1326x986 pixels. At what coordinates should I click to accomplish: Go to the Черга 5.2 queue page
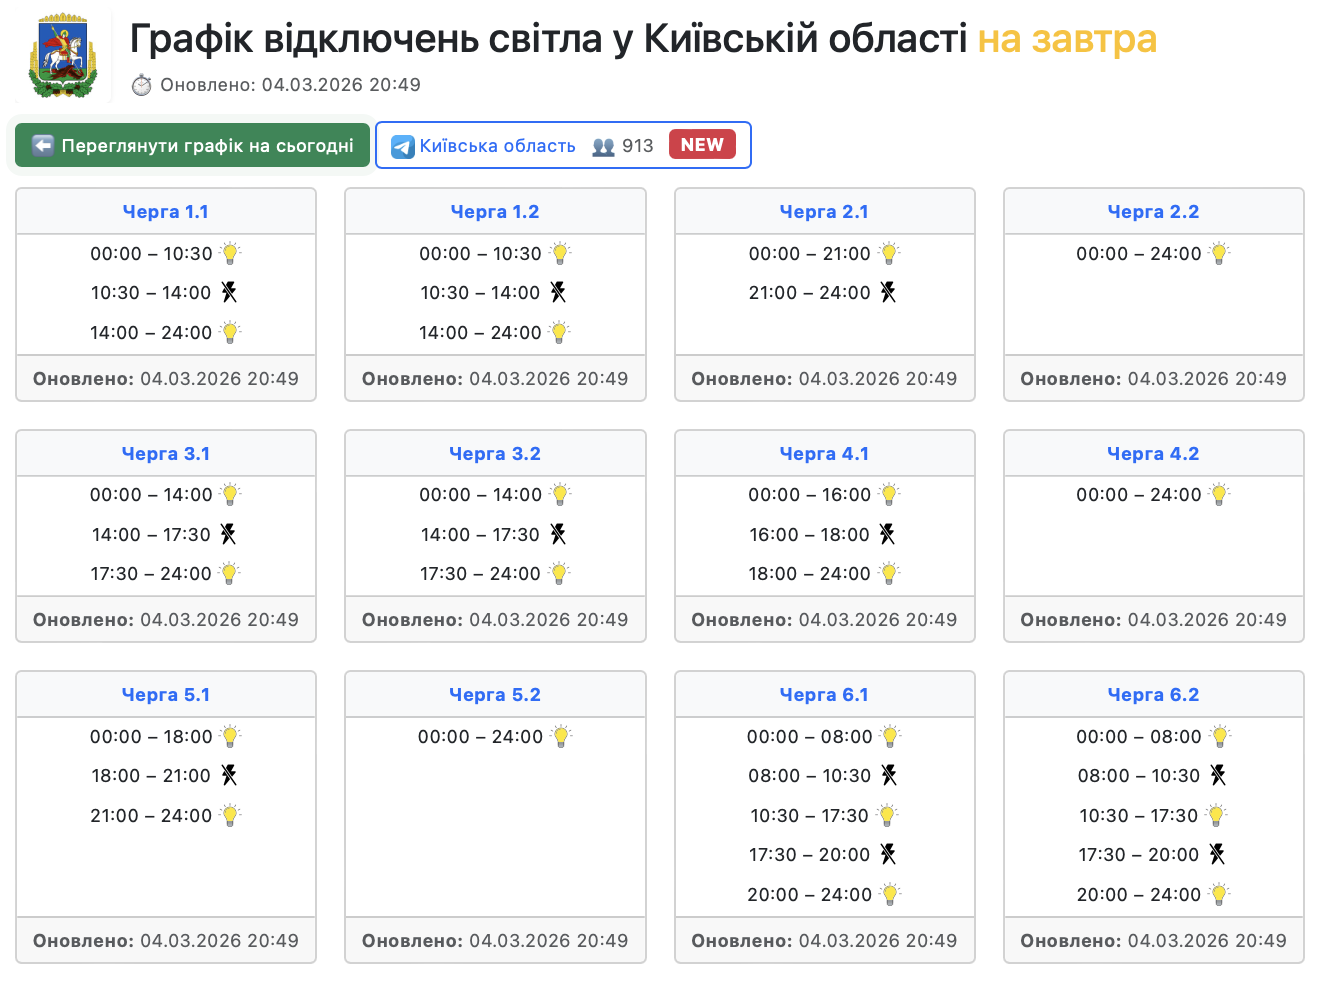pyautogui.click(x=495, y=695)
